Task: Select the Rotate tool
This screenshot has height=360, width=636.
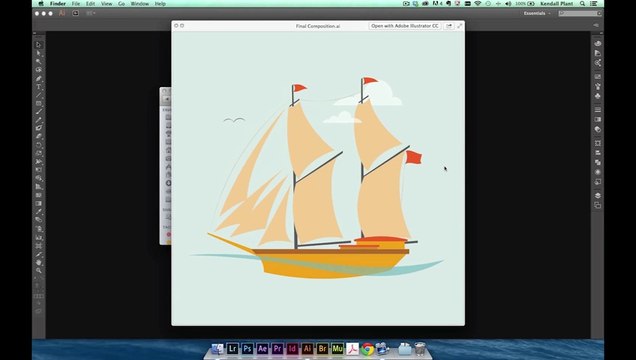Action: [x=39, y=145]
